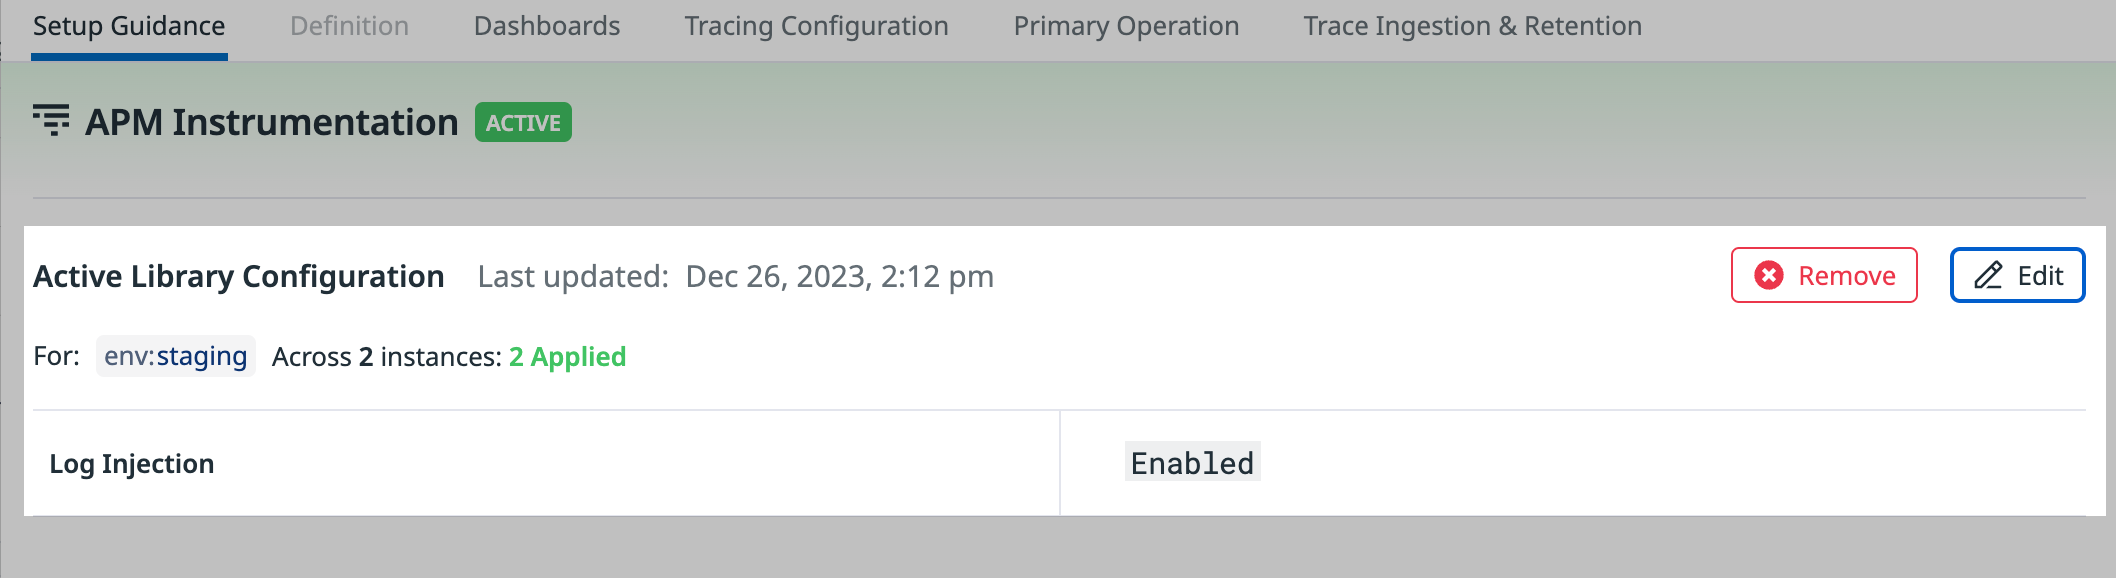Click the red X icon in Remove
This screenshot has width=2116, height=578.
tap(1769, 275)
